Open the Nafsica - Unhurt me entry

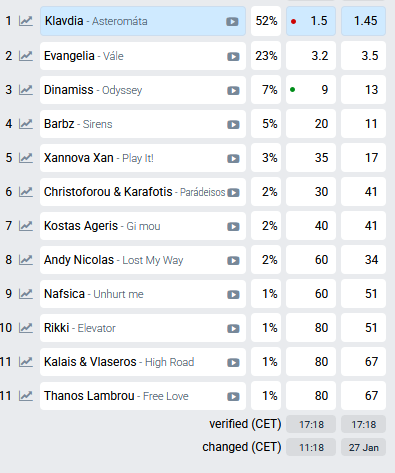click(x=143, y=294)
